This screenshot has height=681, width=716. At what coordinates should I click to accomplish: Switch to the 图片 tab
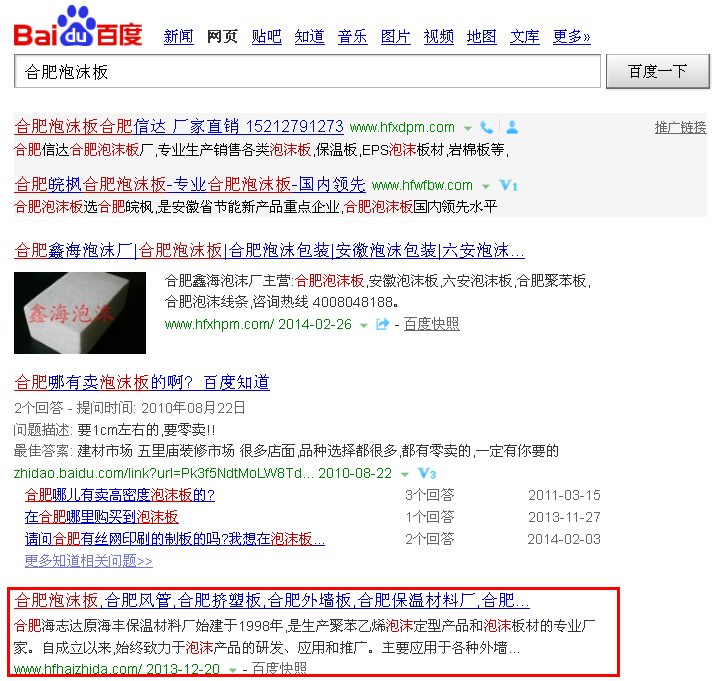(x=395, y=36)
